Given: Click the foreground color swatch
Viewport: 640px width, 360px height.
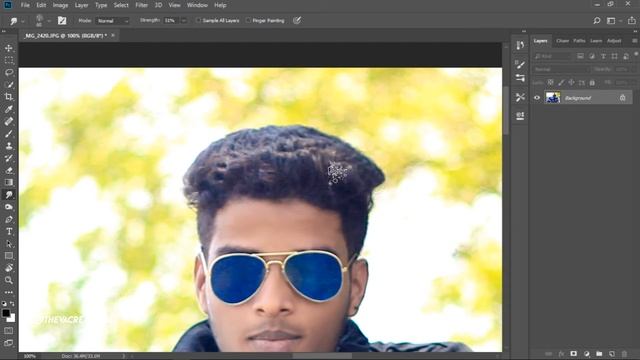Looking at the screenshot, I should click(x=6, y=313).
